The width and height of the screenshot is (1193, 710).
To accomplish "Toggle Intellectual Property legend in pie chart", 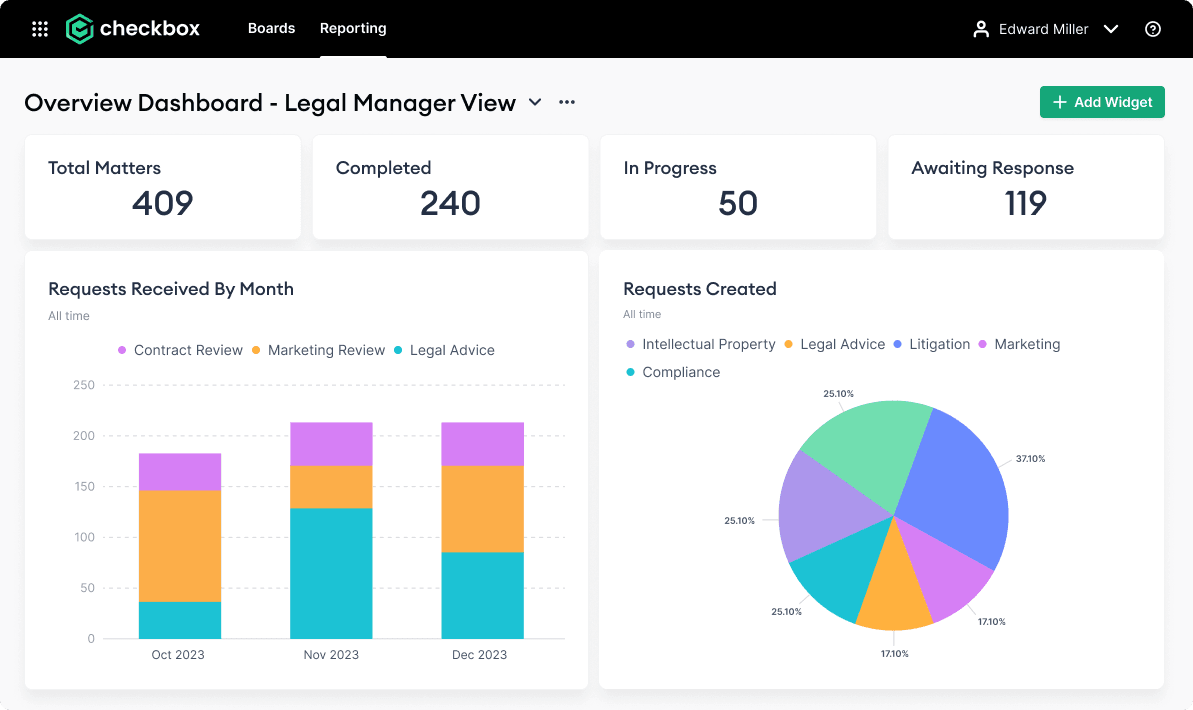I will pos(701,344).
